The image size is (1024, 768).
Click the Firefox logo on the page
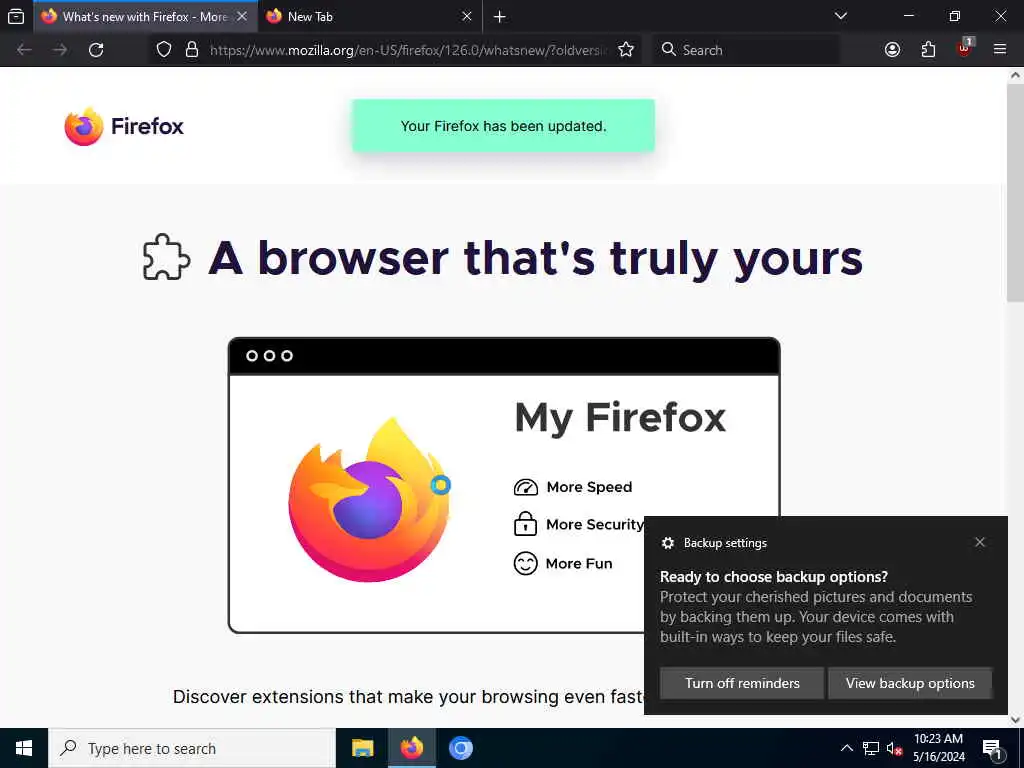[124, 126]
